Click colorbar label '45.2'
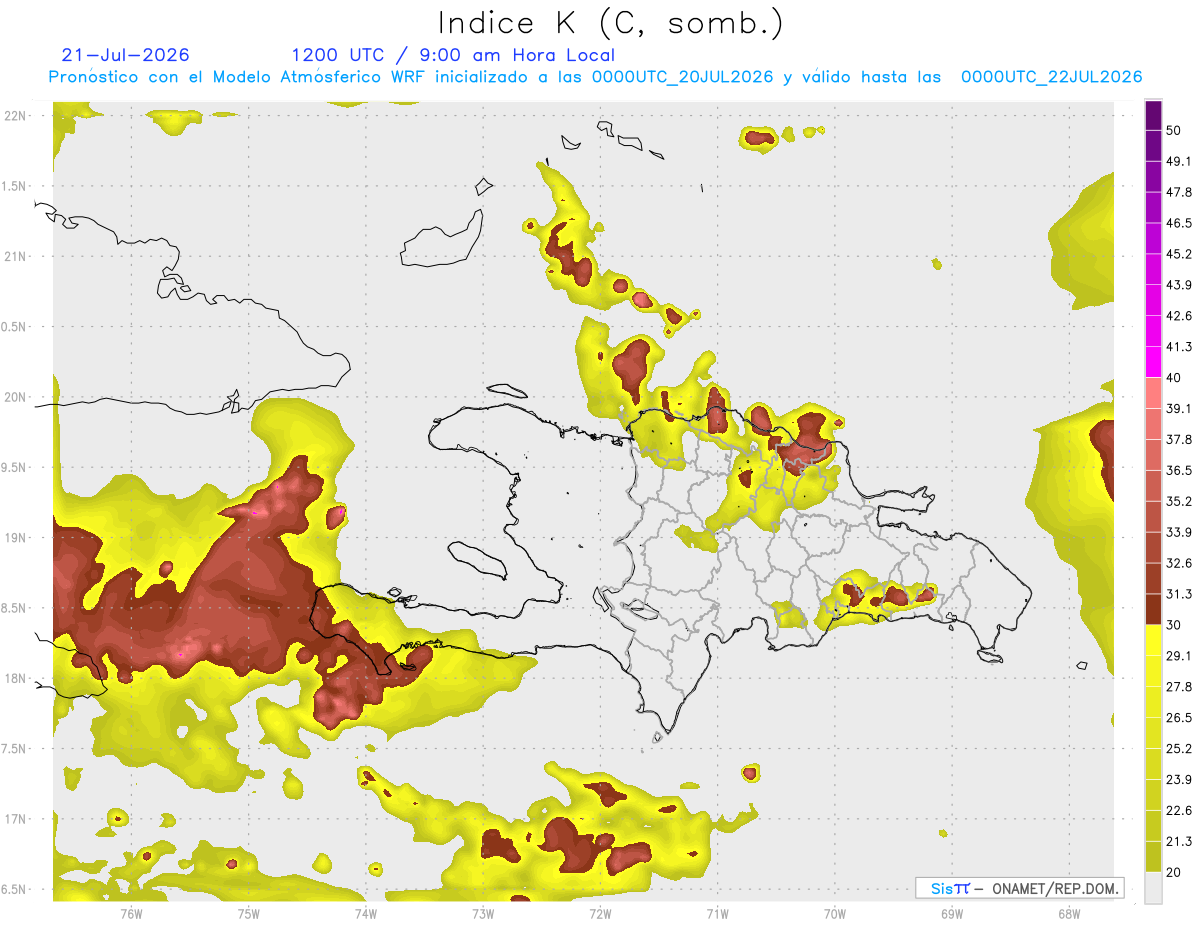The image size is (1200, 927). pos(1178,254)
